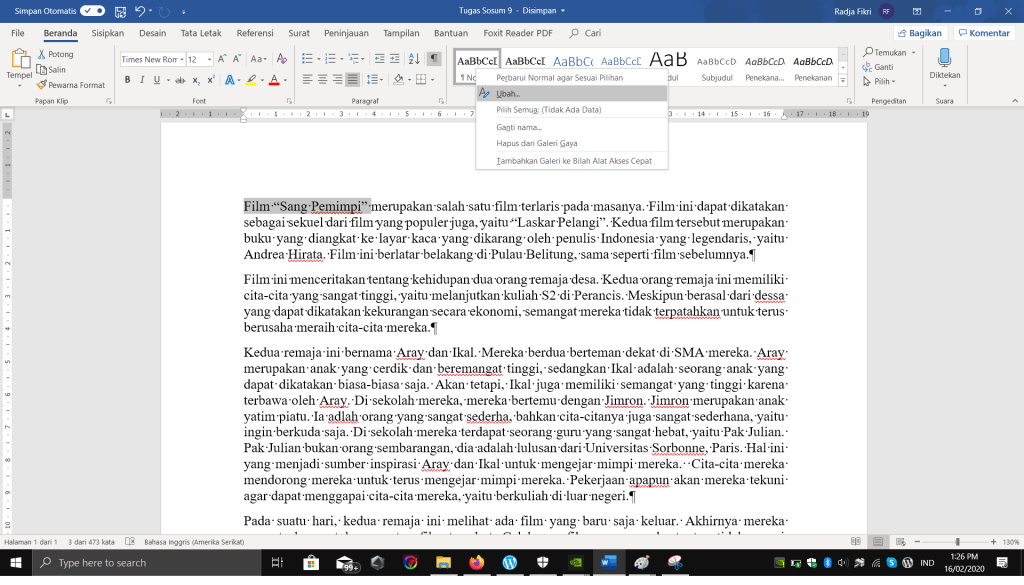1024x585 pixels.
Task: Click the Bold formatting icon
Action: (x=125, y=80)
